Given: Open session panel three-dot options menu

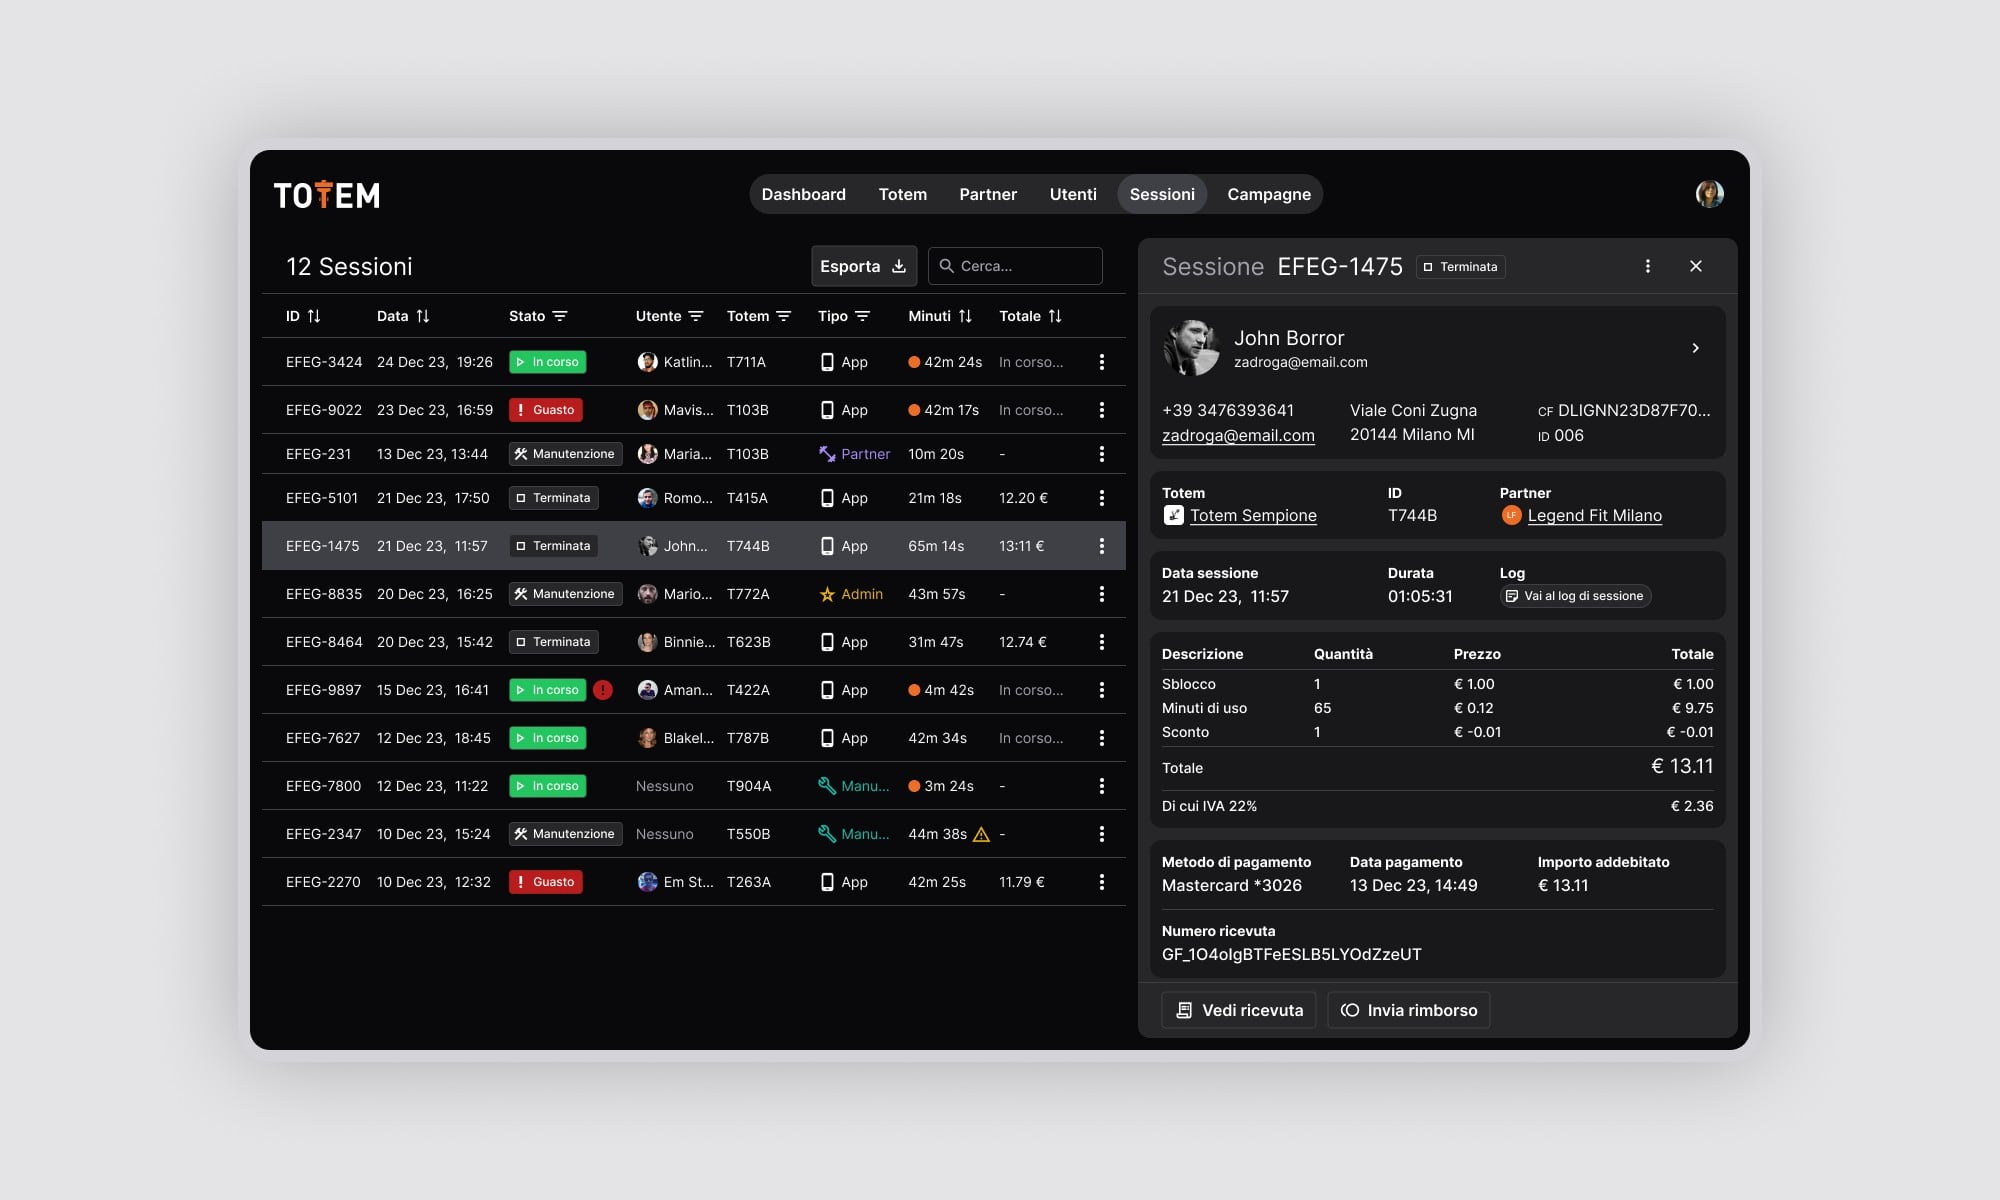Looking at the screenshot, I should [1648, 266].
